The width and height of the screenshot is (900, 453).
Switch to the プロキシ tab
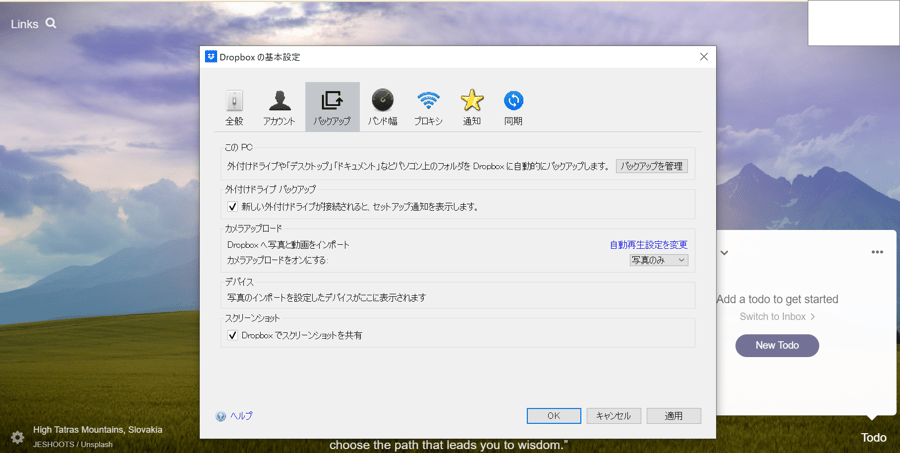pyautogui.click(x=428, y=107)
